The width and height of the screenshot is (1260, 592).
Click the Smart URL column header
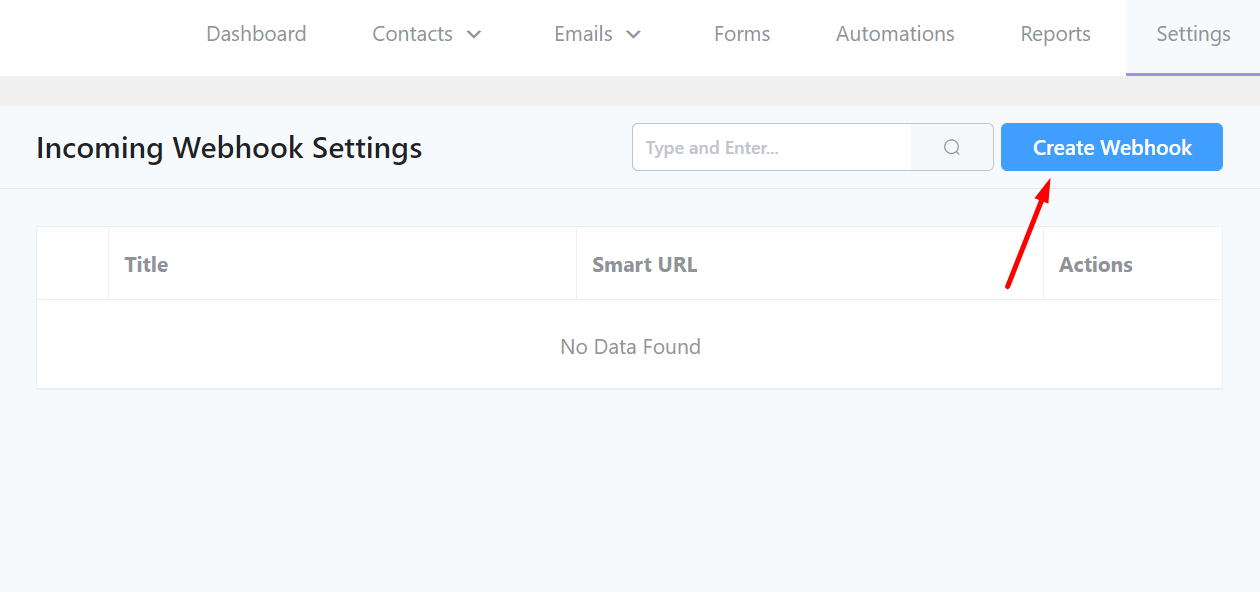click(644, 265)
